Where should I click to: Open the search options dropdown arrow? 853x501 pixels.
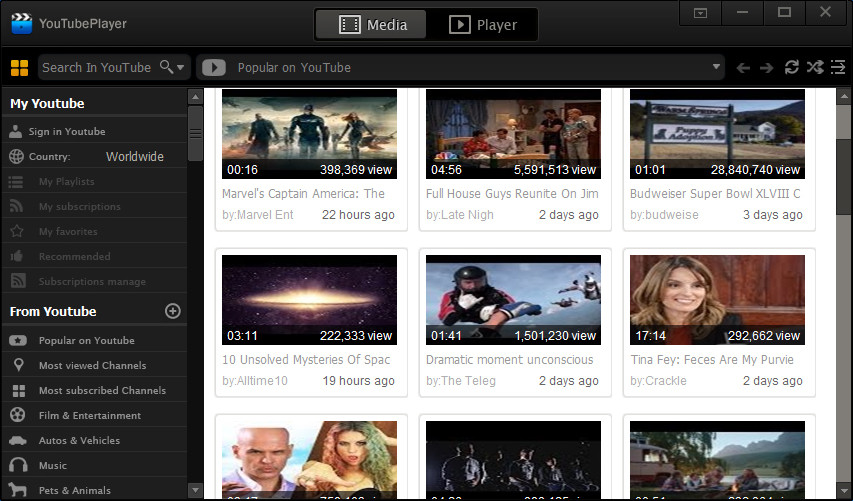pyautogui.click(x=181, y=68)
